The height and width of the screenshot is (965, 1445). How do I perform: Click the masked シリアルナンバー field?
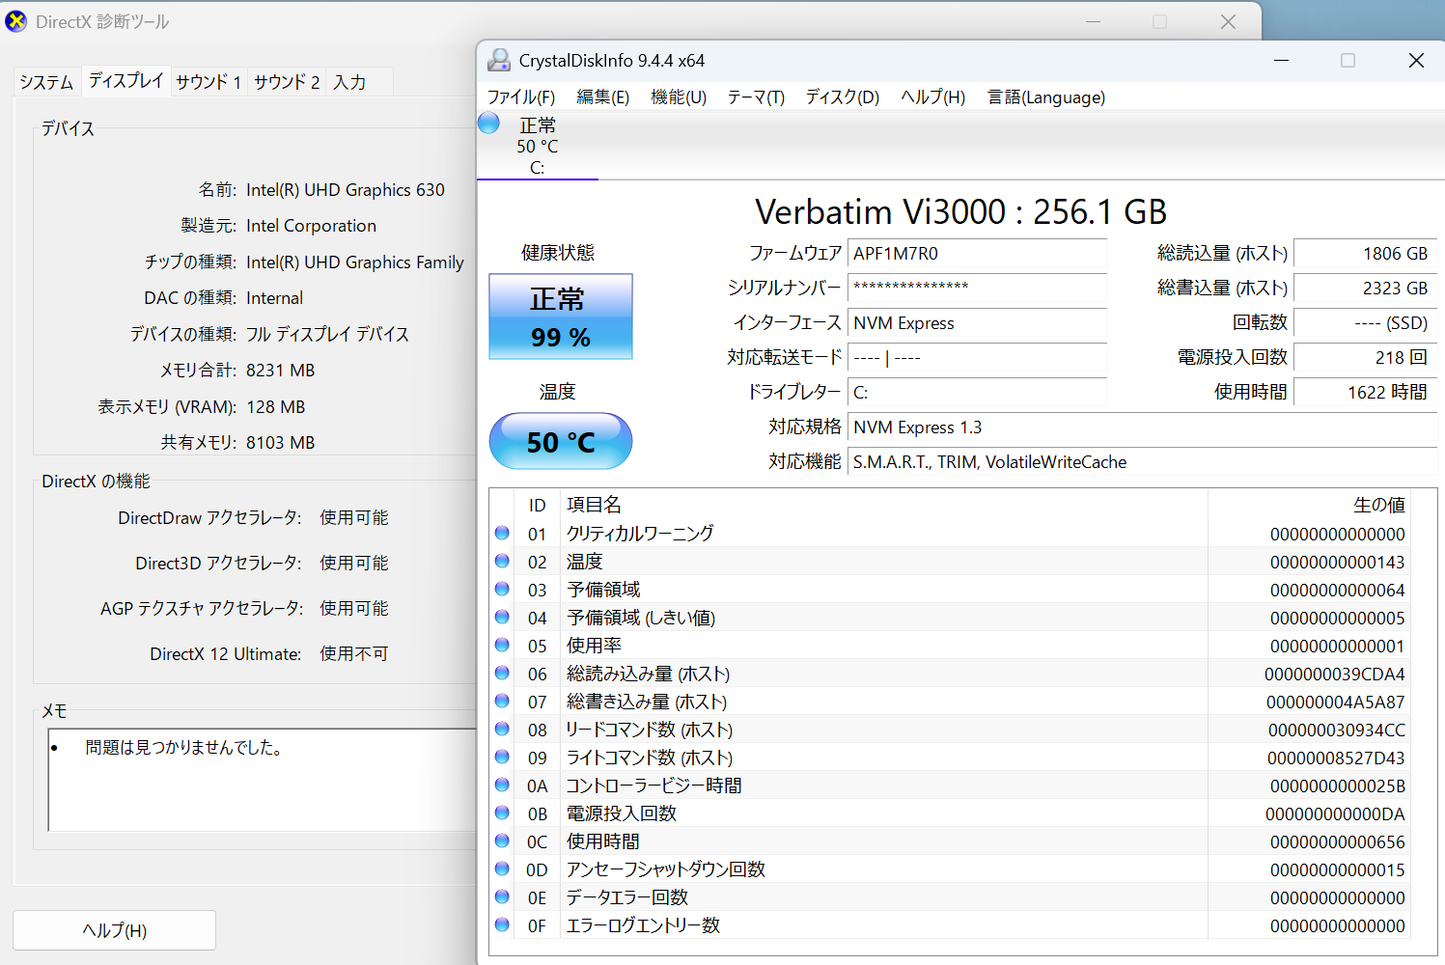point(977,288)
